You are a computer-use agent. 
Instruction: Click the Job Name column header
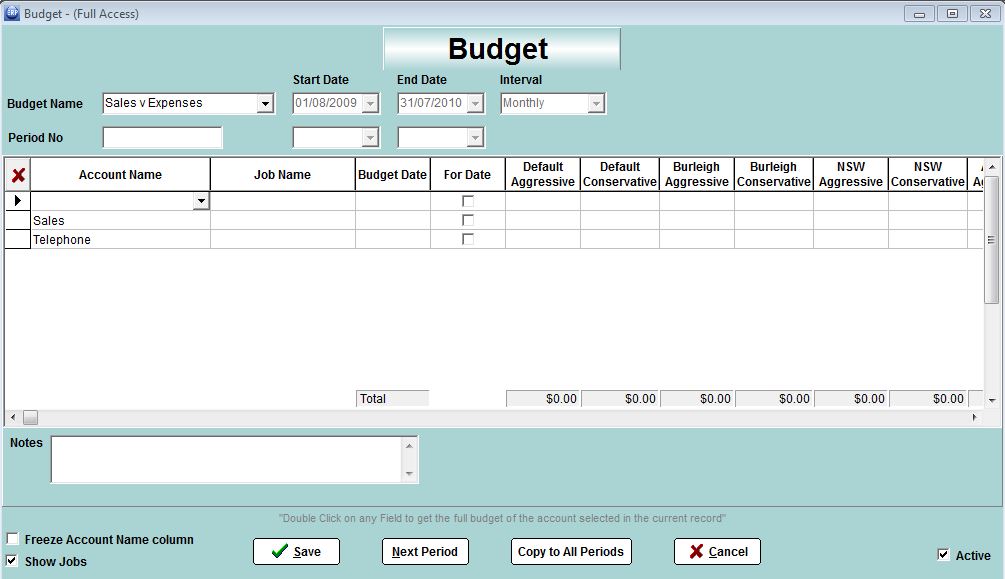point(282,175)
